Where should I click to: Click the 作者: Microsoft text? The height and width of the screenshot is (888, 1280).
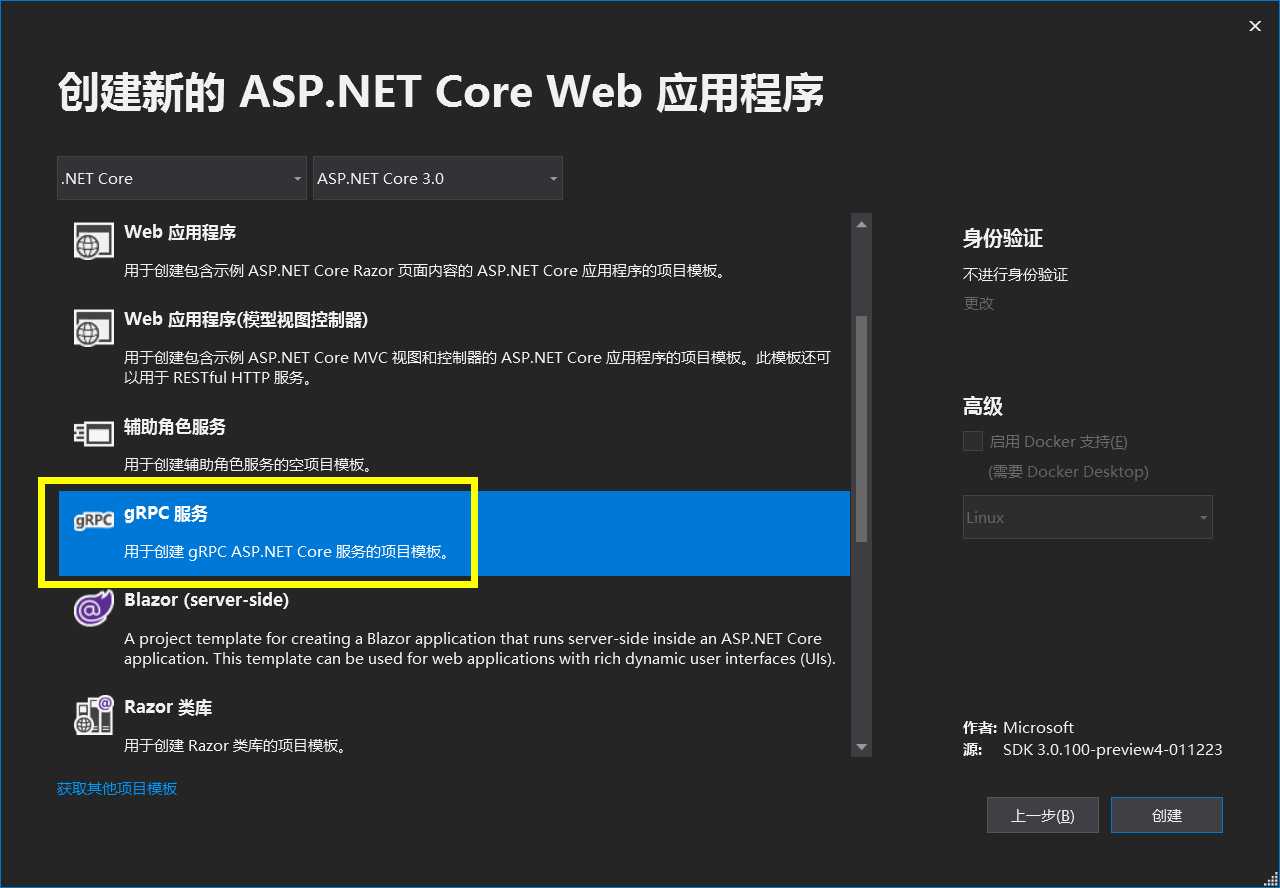point(1019,727)
